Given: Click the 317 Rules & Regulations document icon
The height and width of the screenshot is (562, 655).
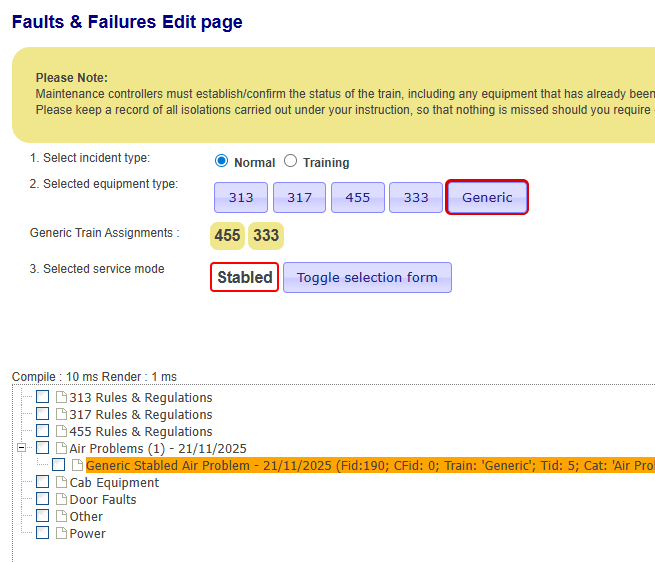Looking at the screenshot, I should coord(61,415).
